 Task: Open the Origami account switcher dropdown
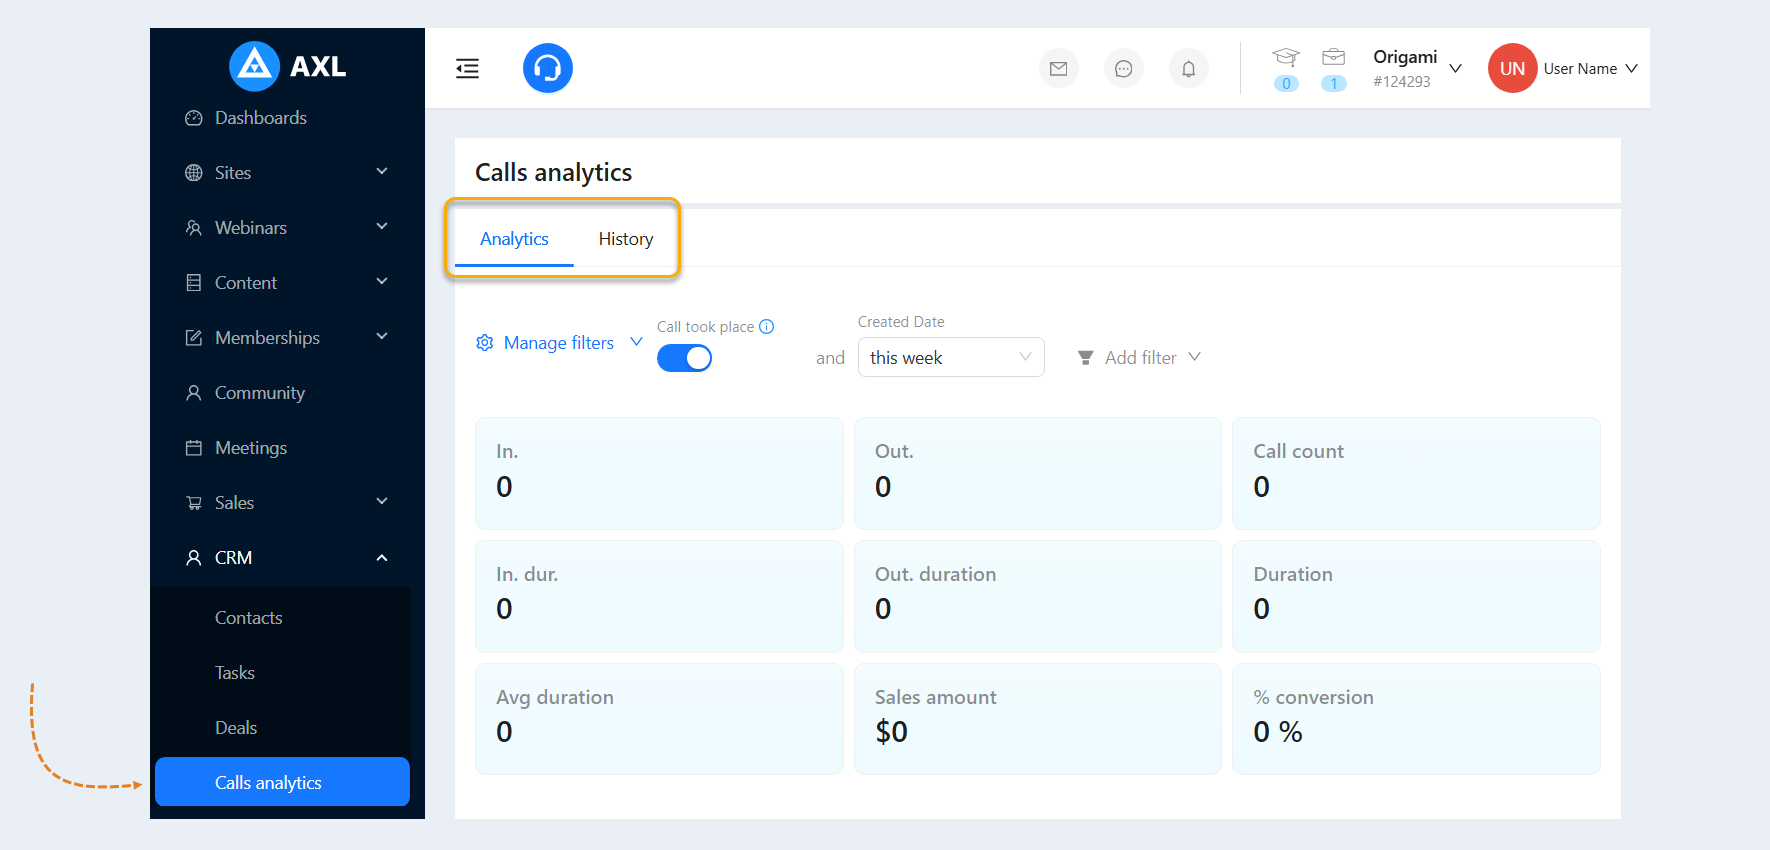click(x=1417, y=68)
